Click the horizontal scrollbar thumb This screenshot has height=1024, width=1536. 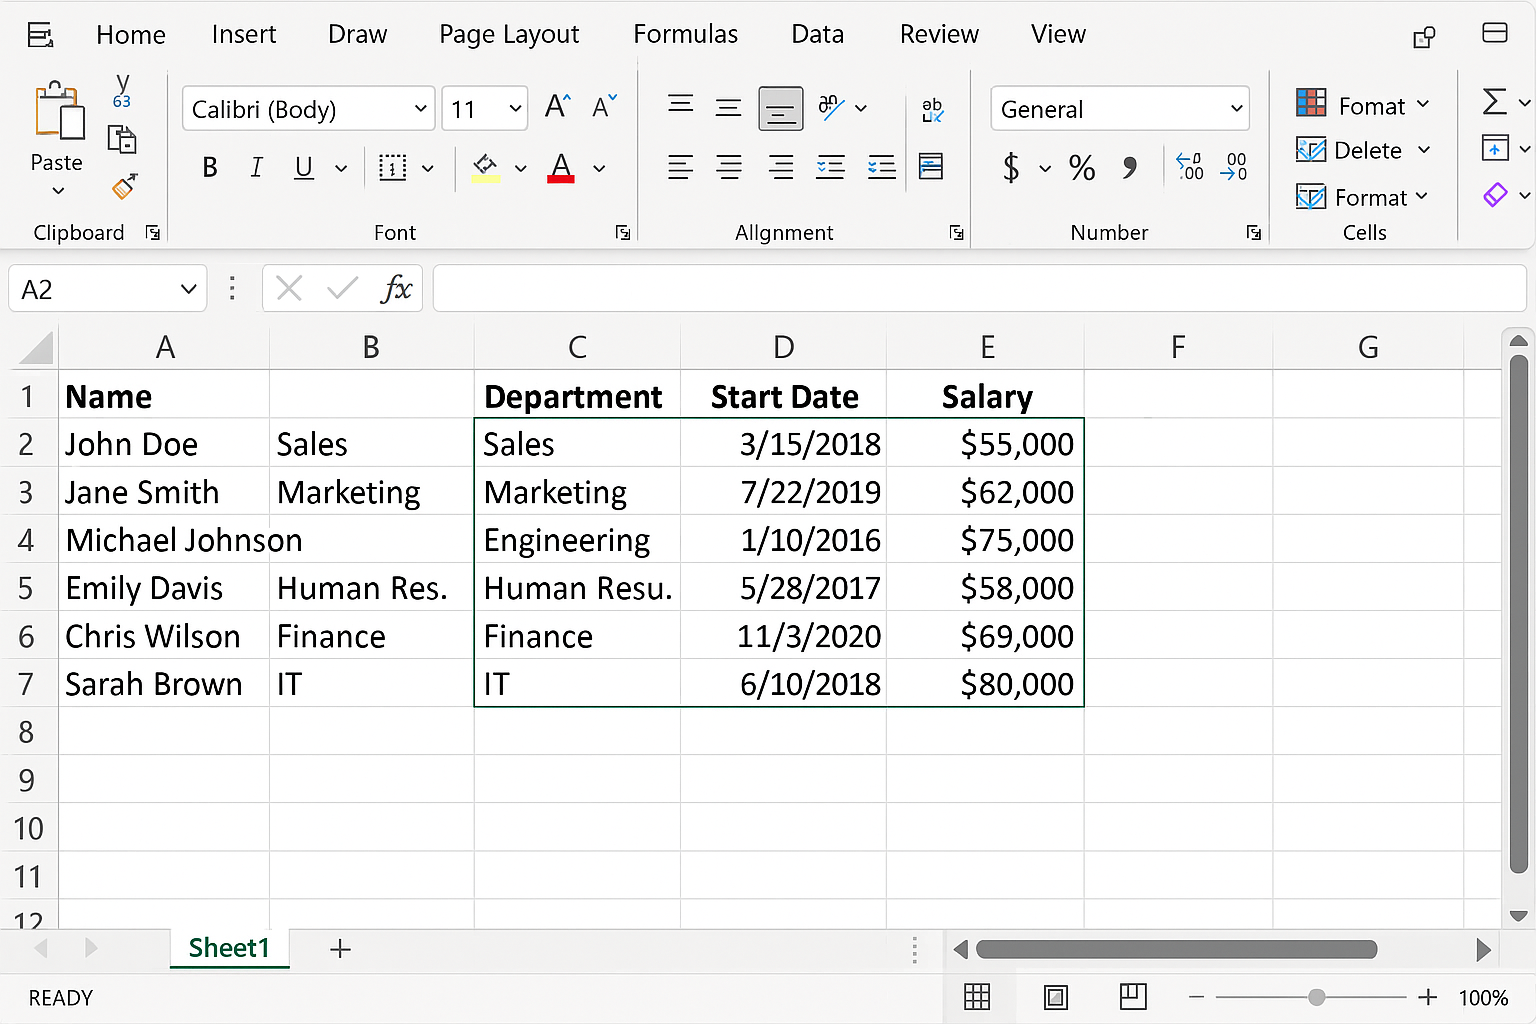click(x=1177, y=949)
